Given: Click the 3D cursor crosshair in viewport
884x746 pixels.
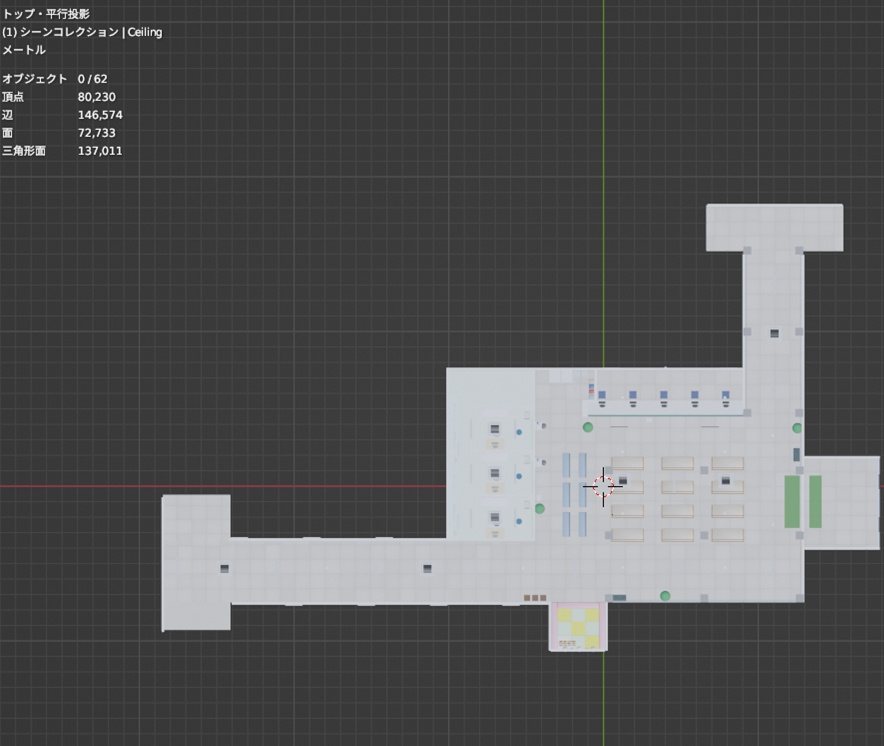Looking at the screenshot, I should click(x=603, y=486).
